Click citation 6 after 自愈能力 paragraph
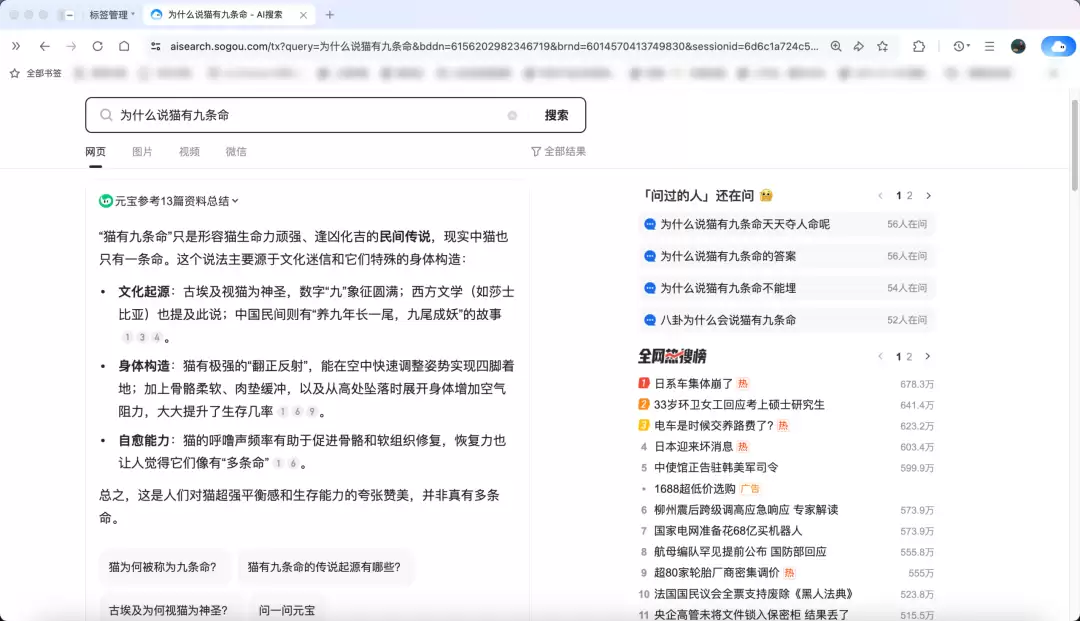Viewport: 1080px width, 621px height. pos(293,463)
